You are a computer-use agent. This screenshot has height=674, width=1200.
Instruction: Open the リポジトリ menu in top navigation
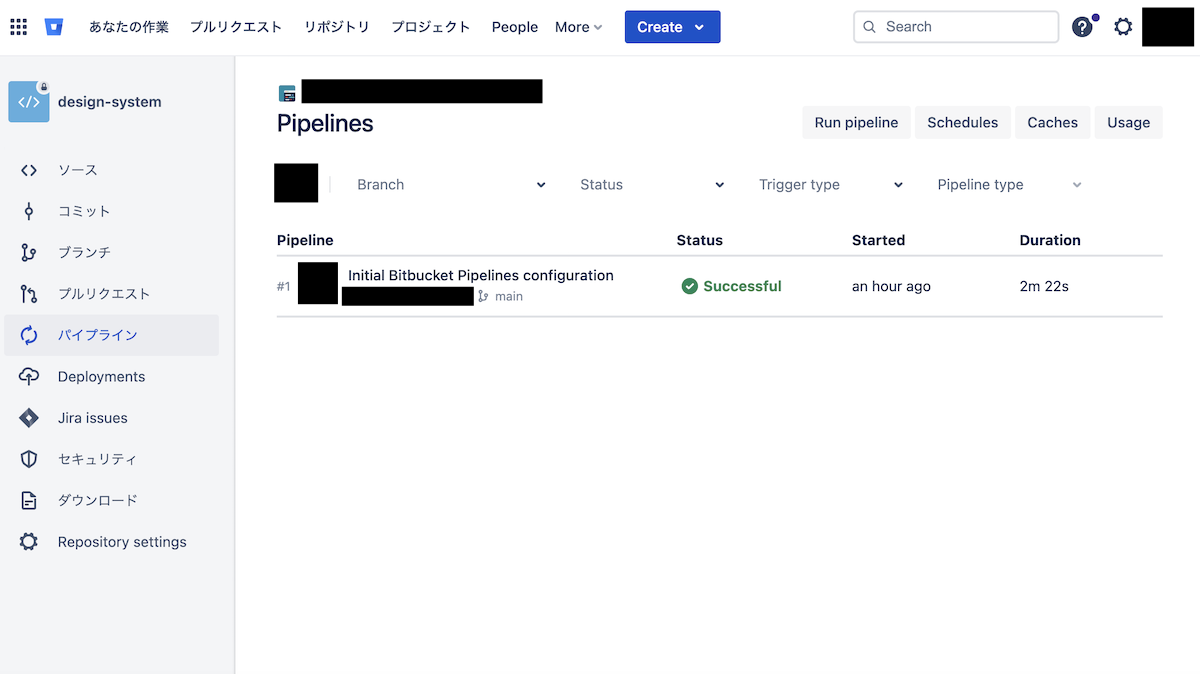336,27
